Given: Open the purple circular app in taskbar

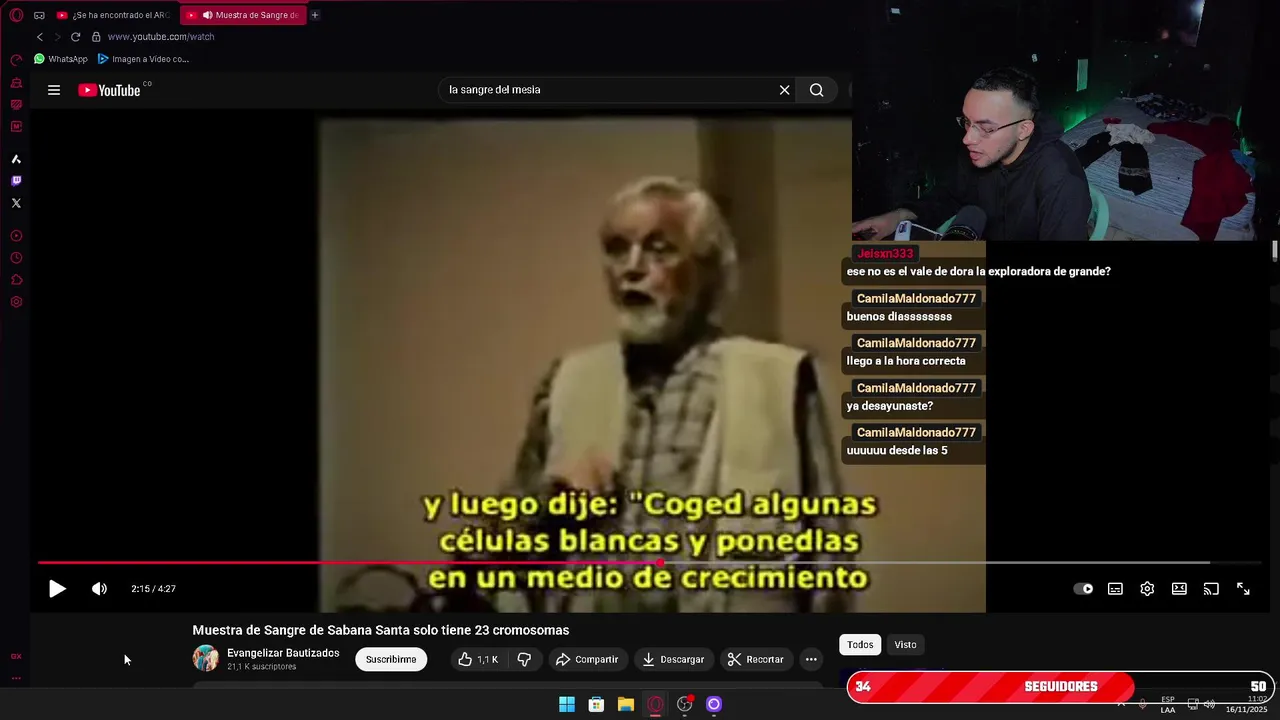Looking at the screenshot, I should click(x=714, y=704).
